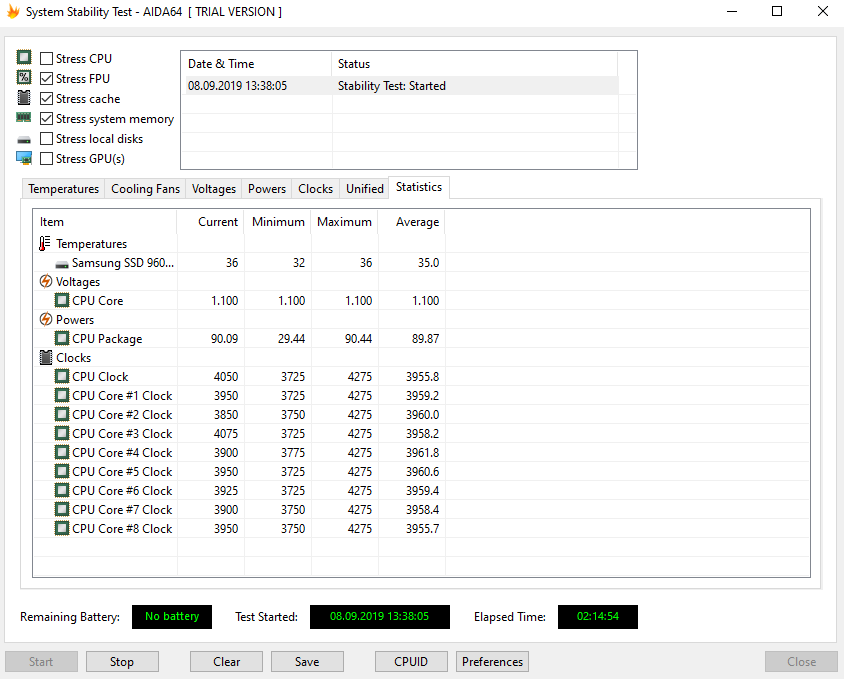Click the Stress CPU chip icon
This screenshot has height=679, width=844.
click(x=24, y=57)
